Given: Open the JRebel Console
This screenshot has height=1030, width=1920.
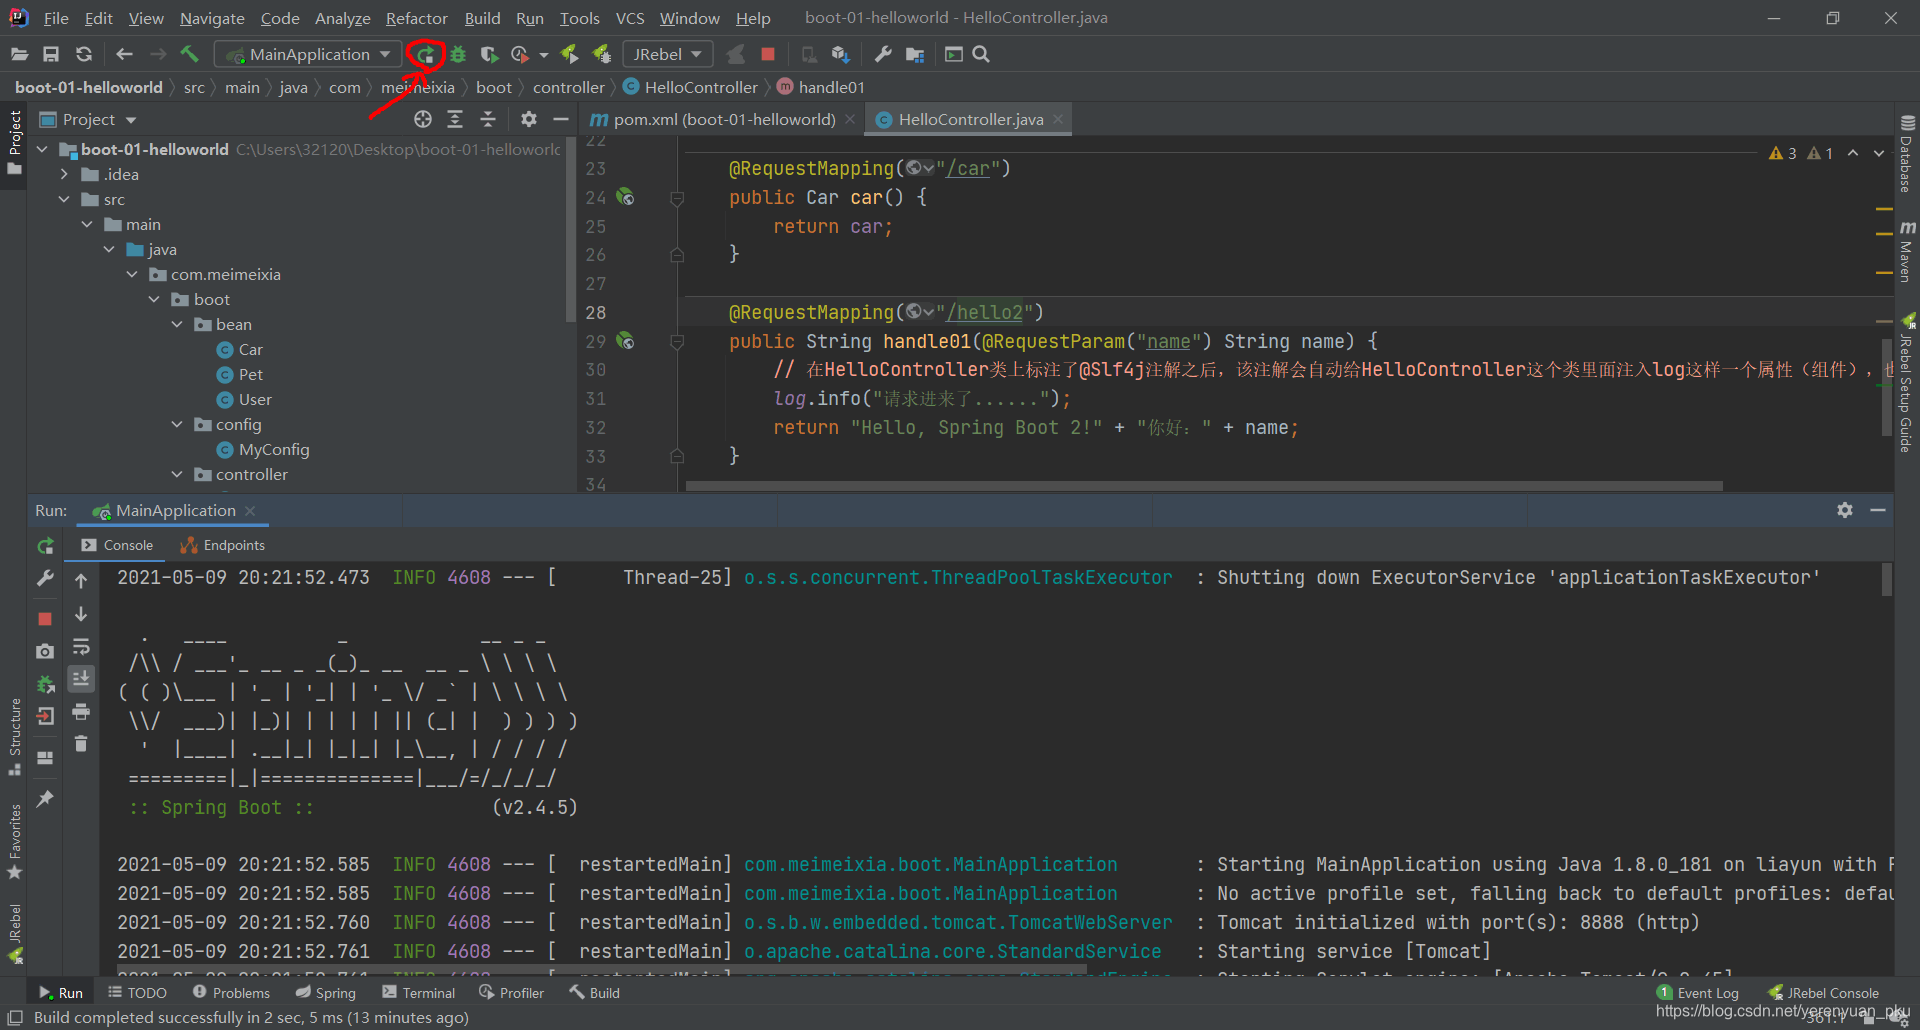Looking at the screenshot, I should tap(1823, 992).
